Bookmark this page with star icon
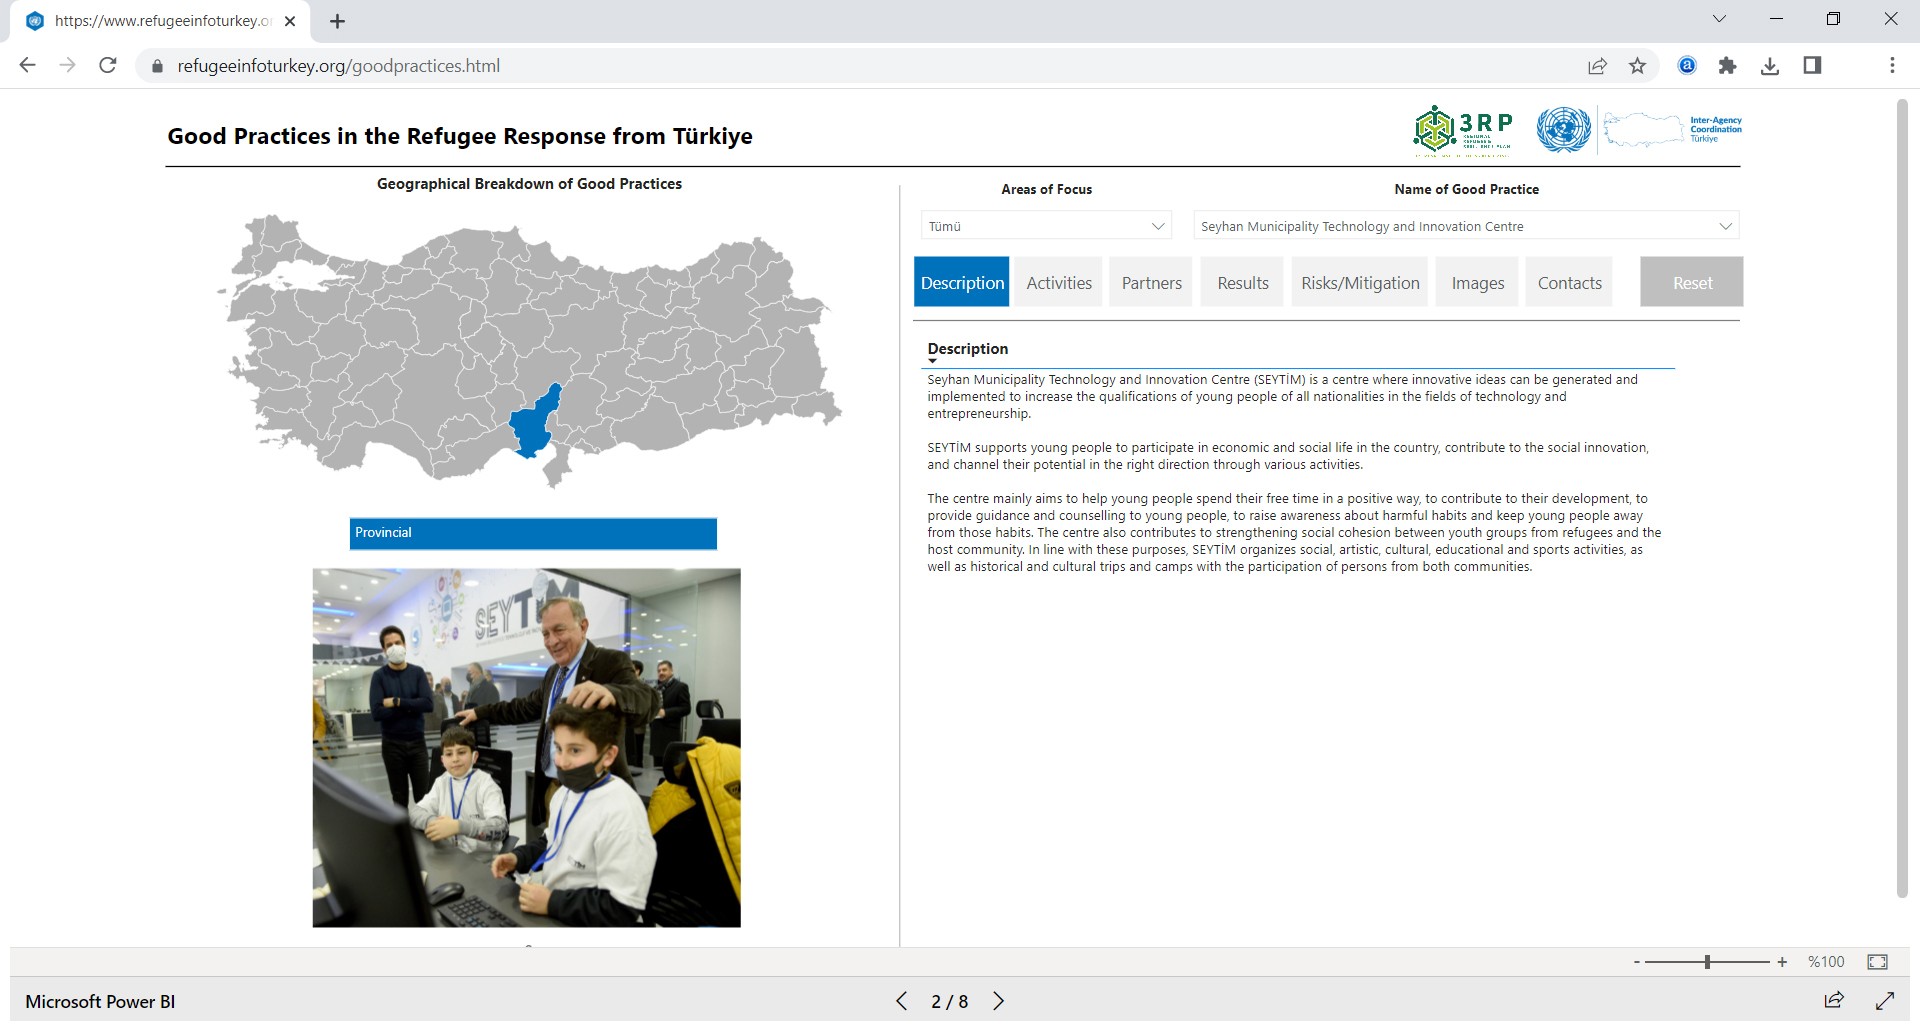 [1637, 66]
